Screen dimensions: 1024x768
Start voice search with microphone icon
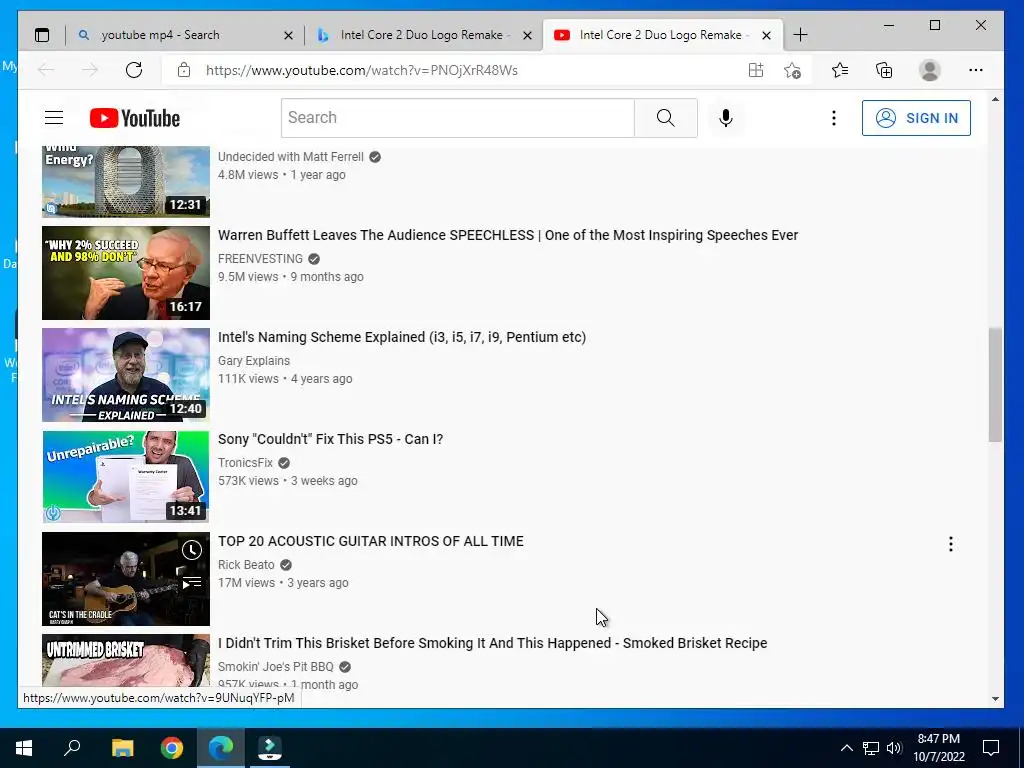click(x=726, y=118)
